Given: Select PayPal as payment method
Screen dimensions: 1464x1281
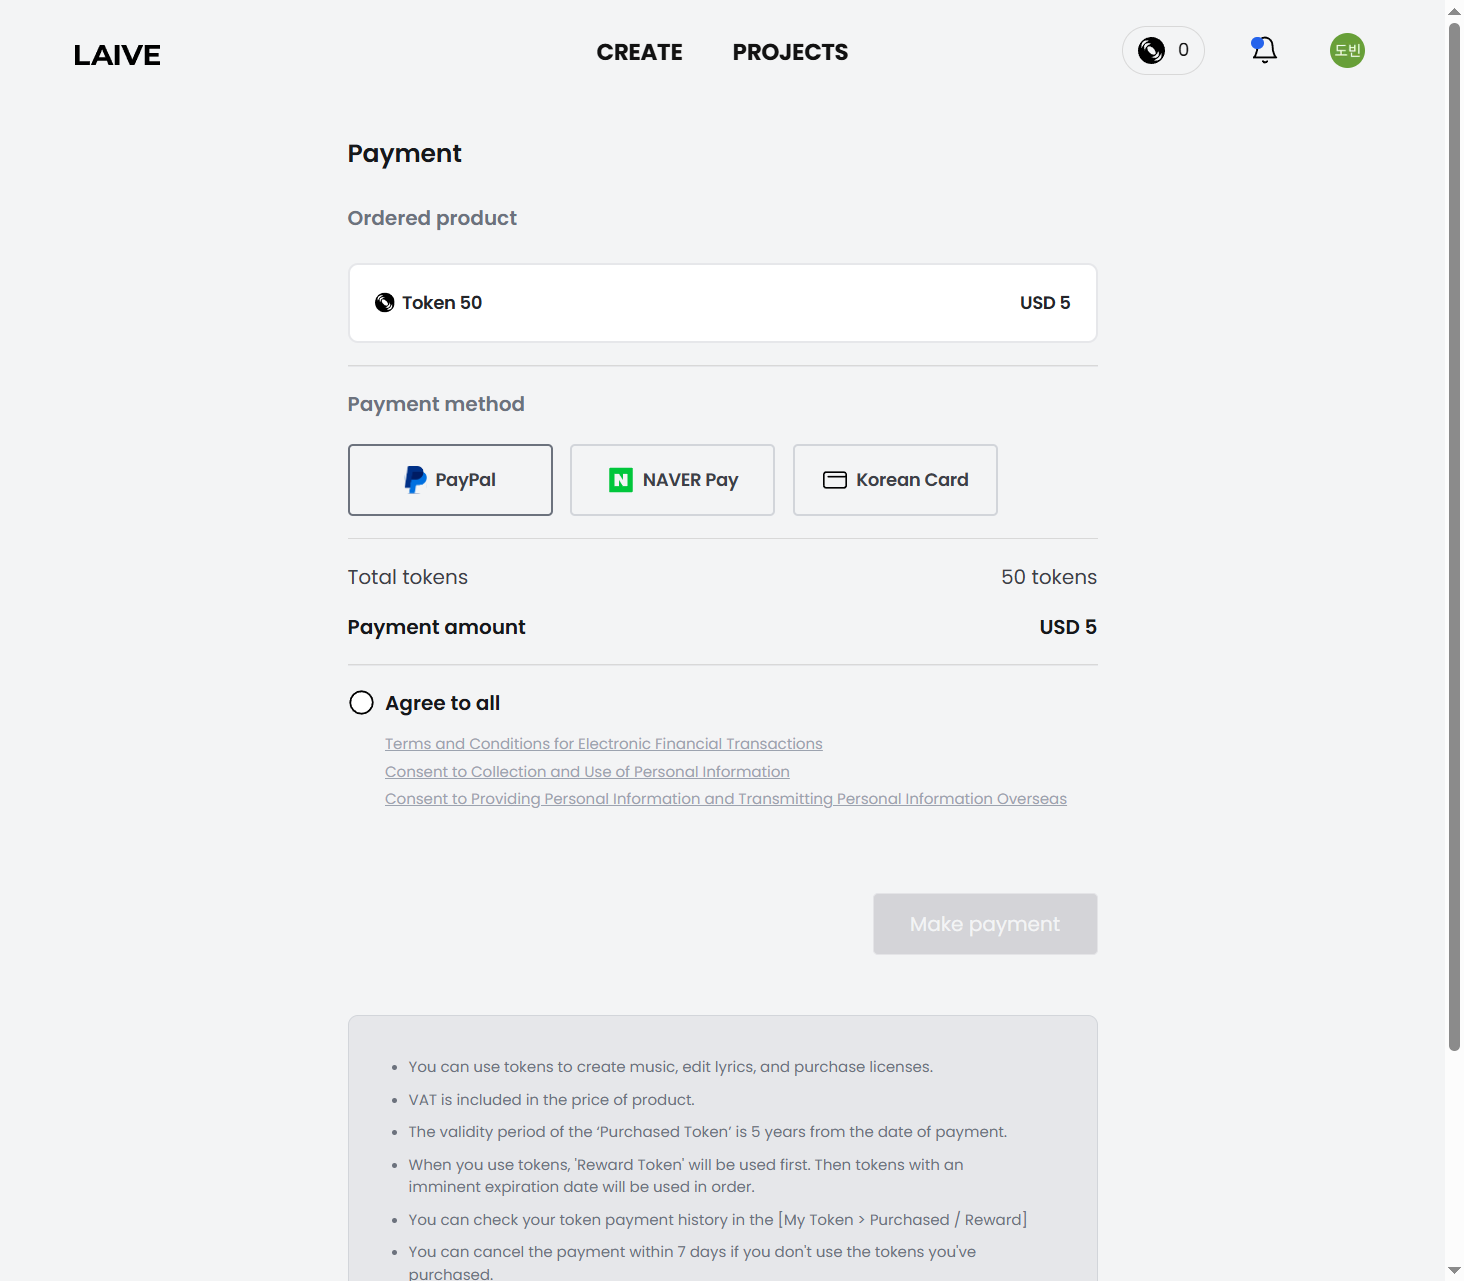Looking at the screenshot, I should pyautogui.click(x=450, y=480).
